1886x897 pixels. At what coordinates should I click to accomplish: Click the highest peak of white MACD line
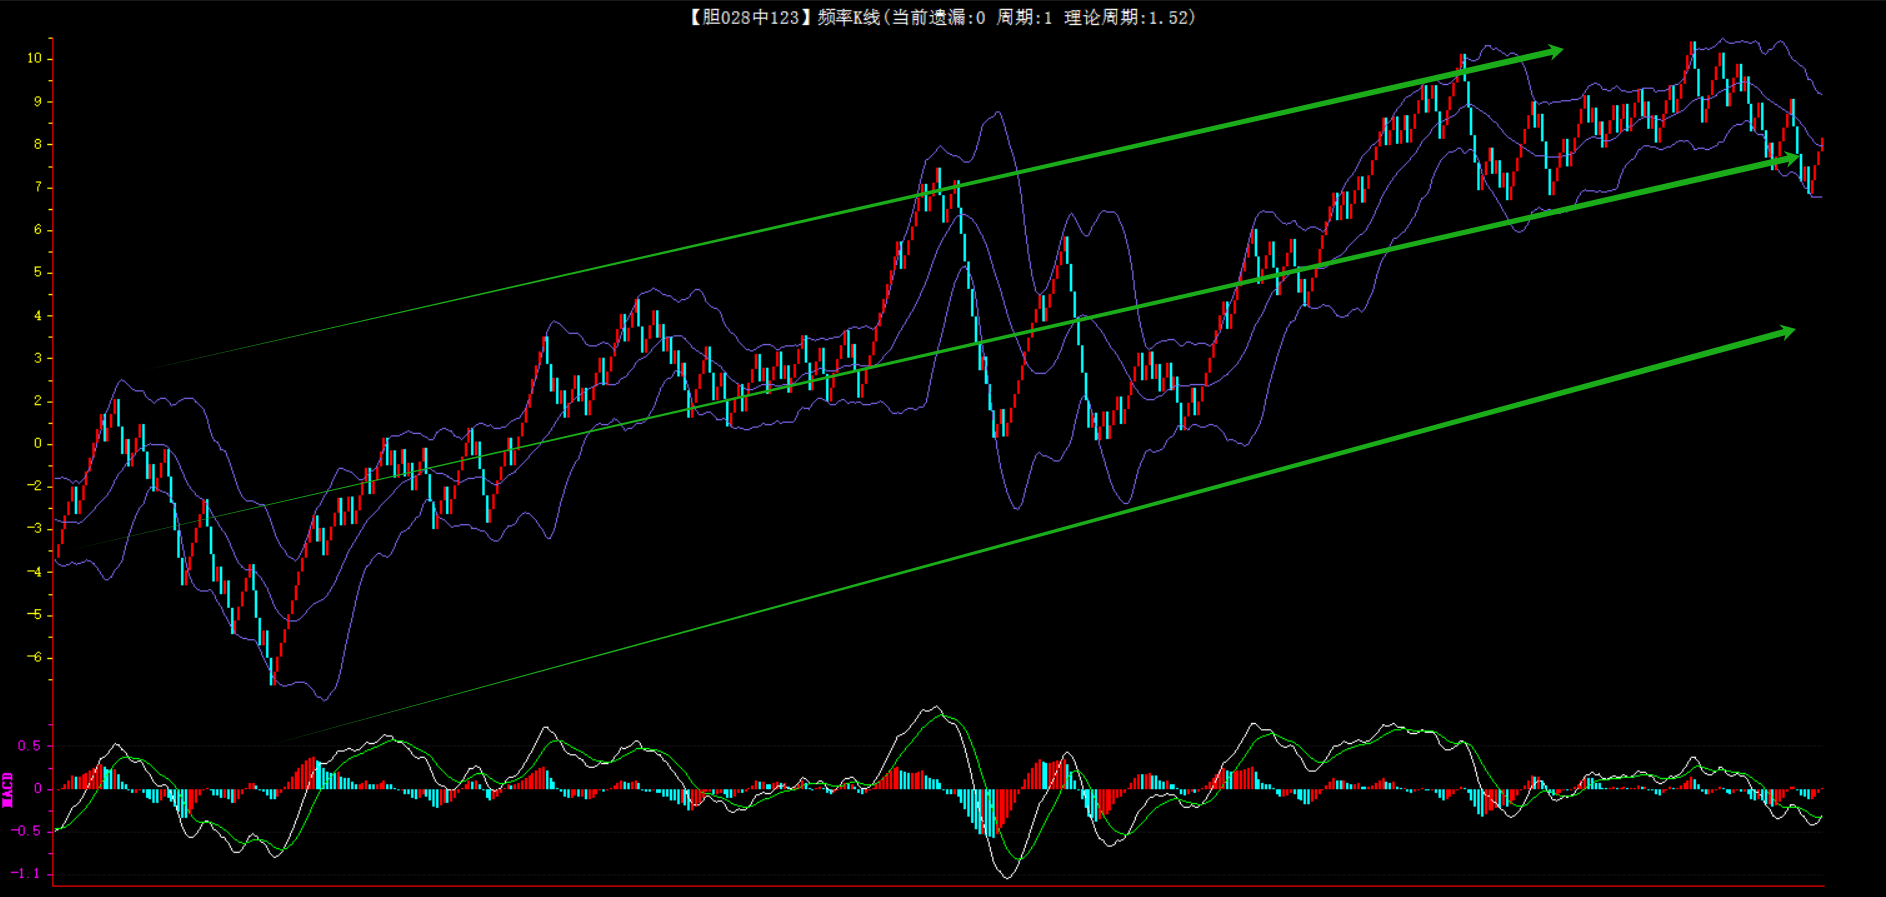coord(934,708)
